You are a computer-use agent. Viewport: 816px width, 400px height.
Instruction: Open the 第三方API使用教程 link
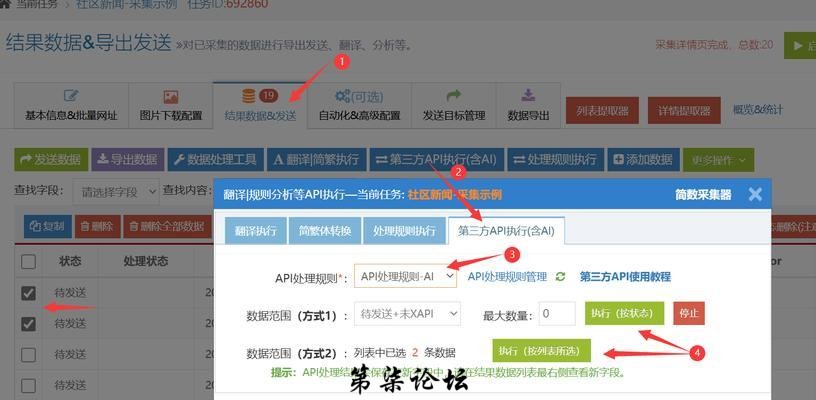click(x=625, y=277)
